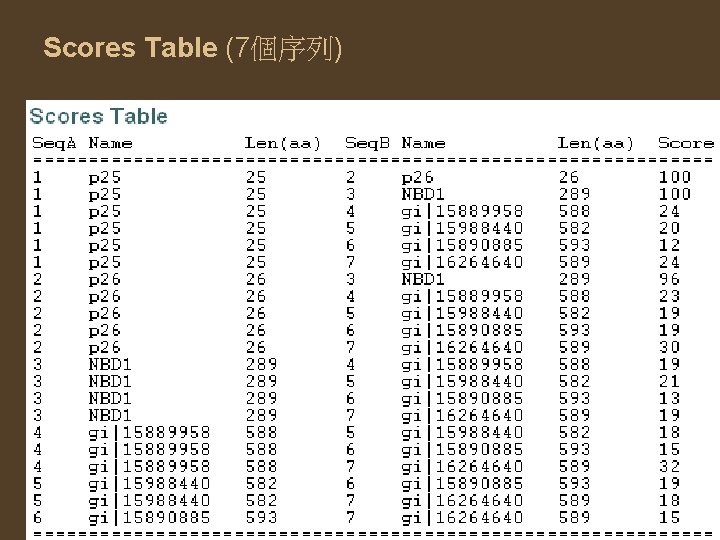Click score 18 in SeqA 4, SeqB 5 row
The image size is (720, 540).
coord(669,432)
